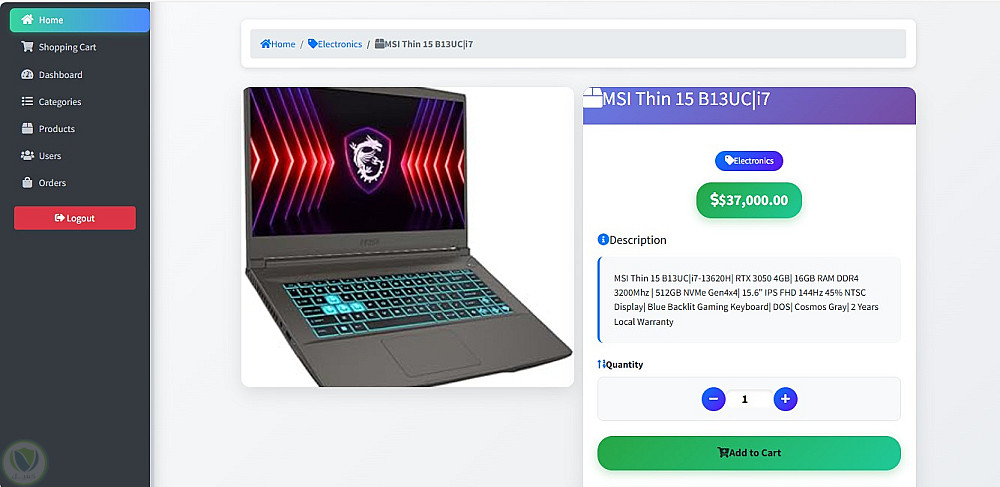
Task: Increase quantity with the plus button
Action: (786, 399)
